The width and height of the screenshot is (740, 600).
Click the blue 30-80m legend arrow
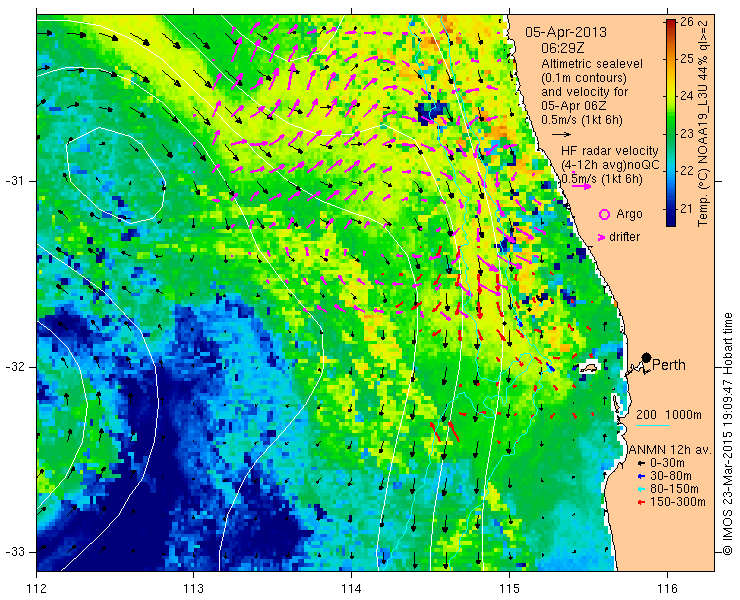pyautogui.click(x=641, y=476)
